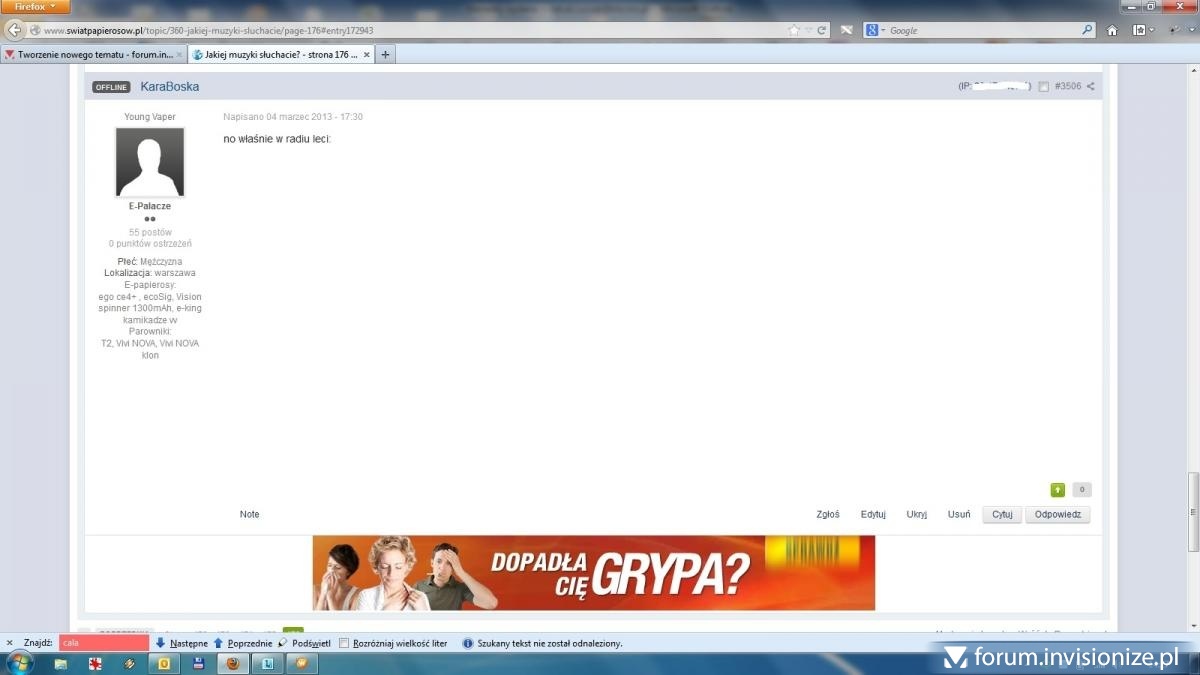Click the Google search magnifier icon
The height and width of the screenshot is (675, 1200).
(1088, 30)
